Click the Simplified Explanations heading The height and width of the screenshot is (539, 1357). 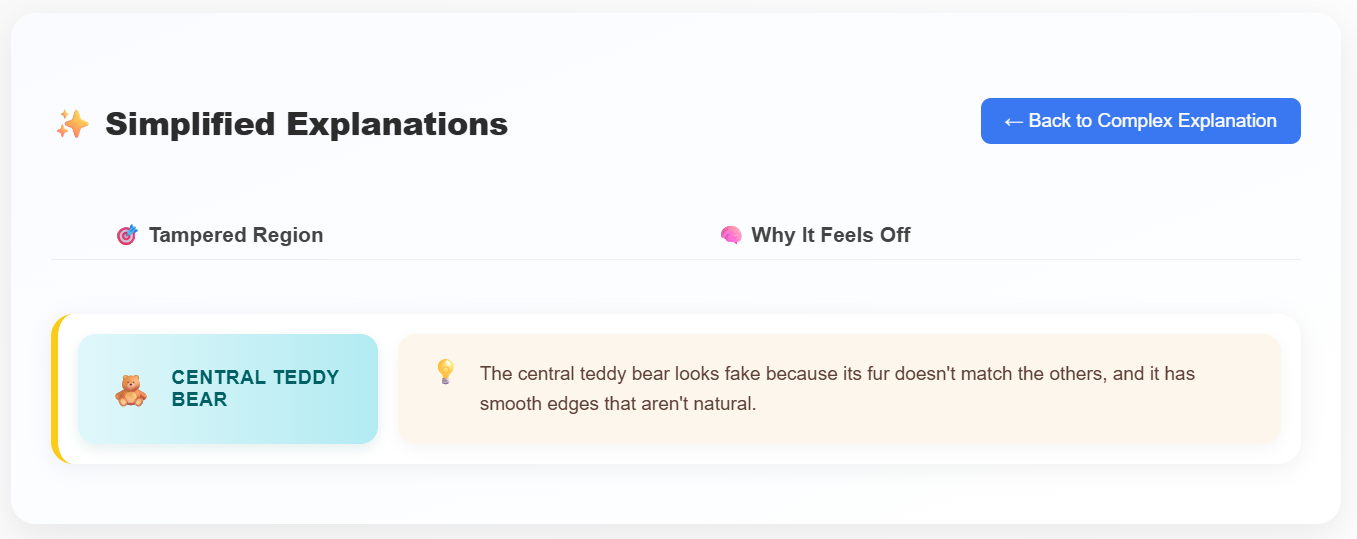coord(306,125)
